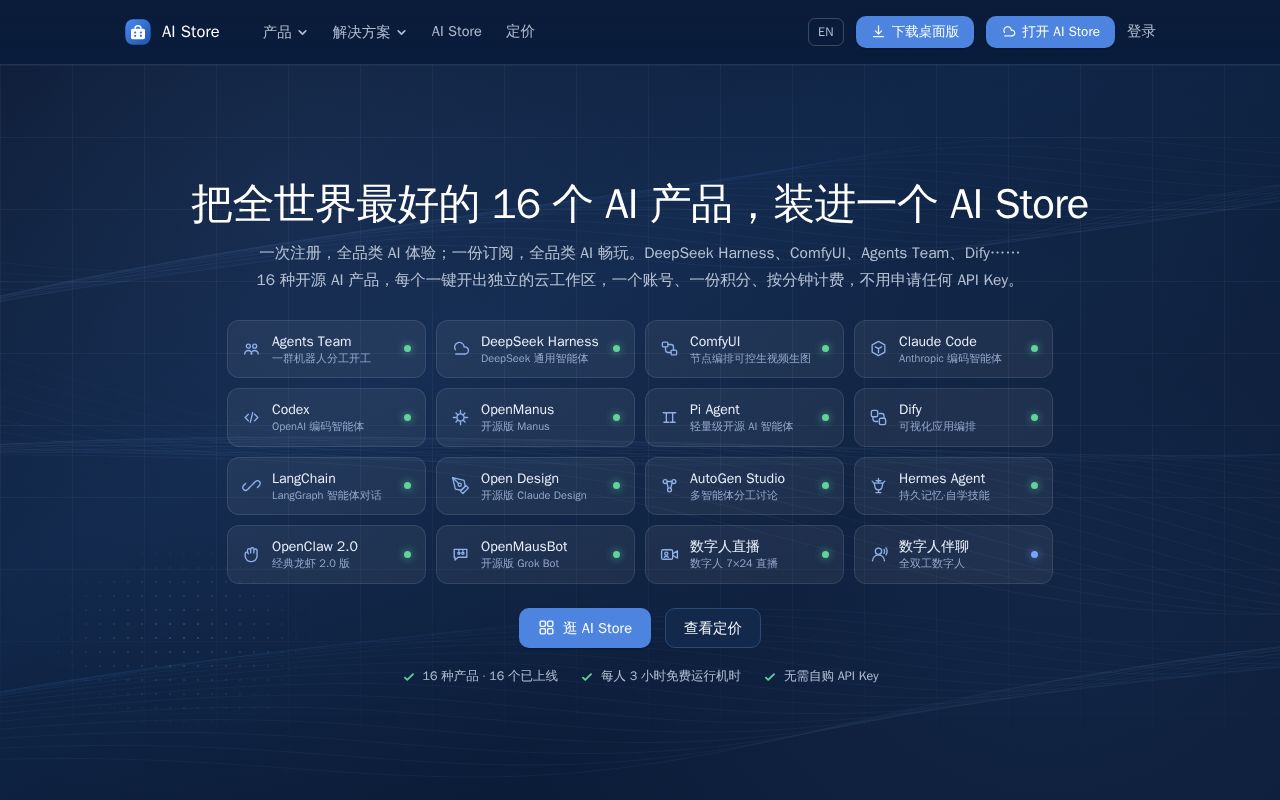
Task: Click the 数字人伴聊 card title
Action: tap(934, 547)
